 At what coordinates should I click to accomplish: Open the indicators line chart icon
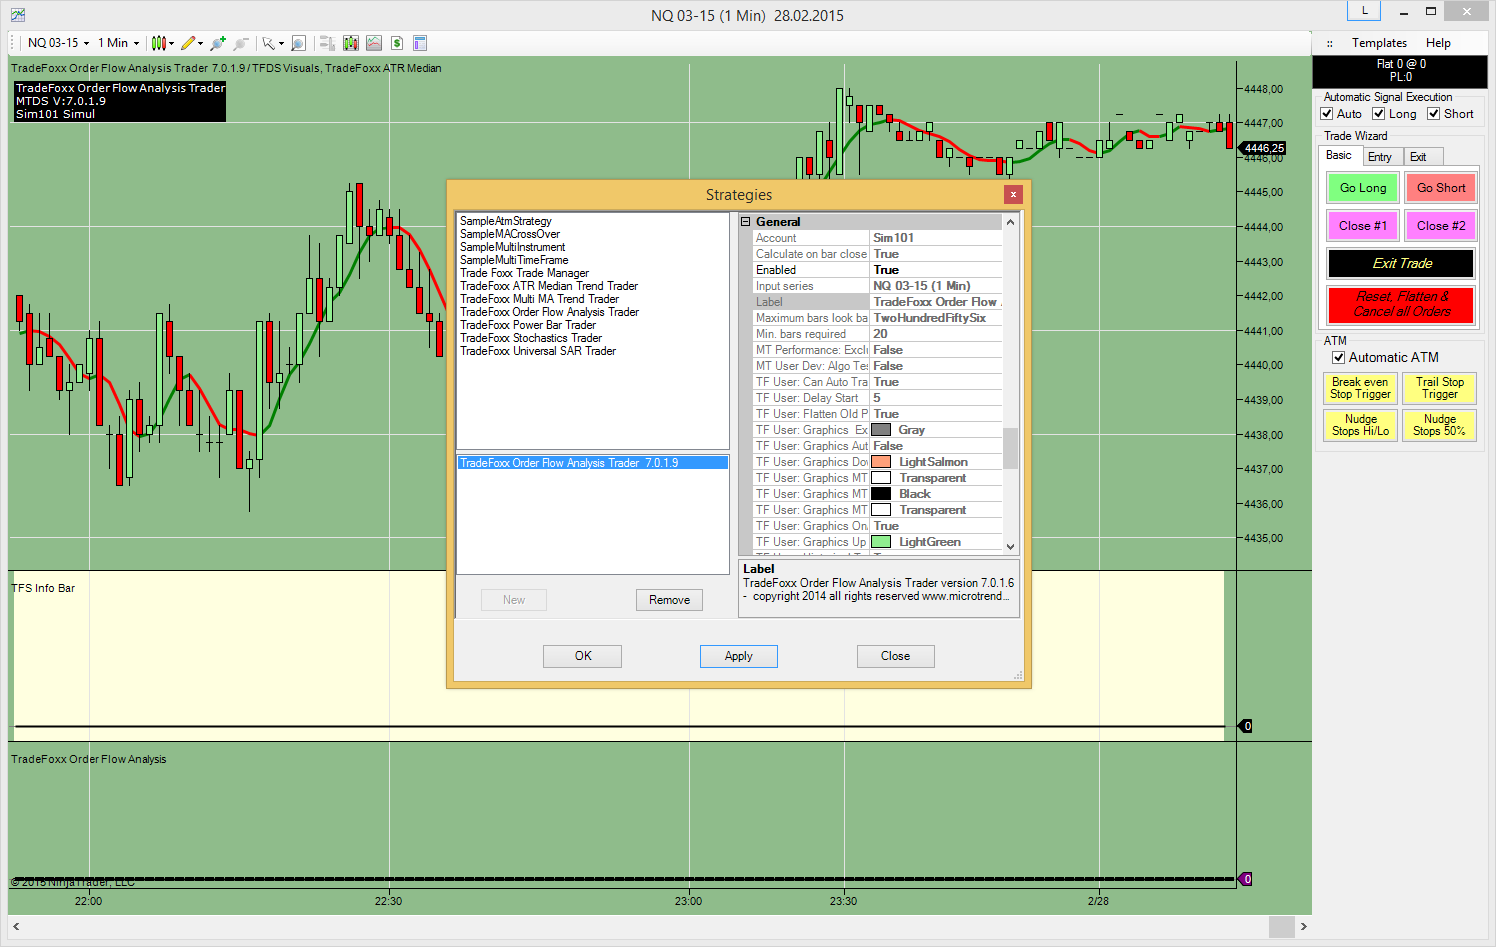[373, 43]
